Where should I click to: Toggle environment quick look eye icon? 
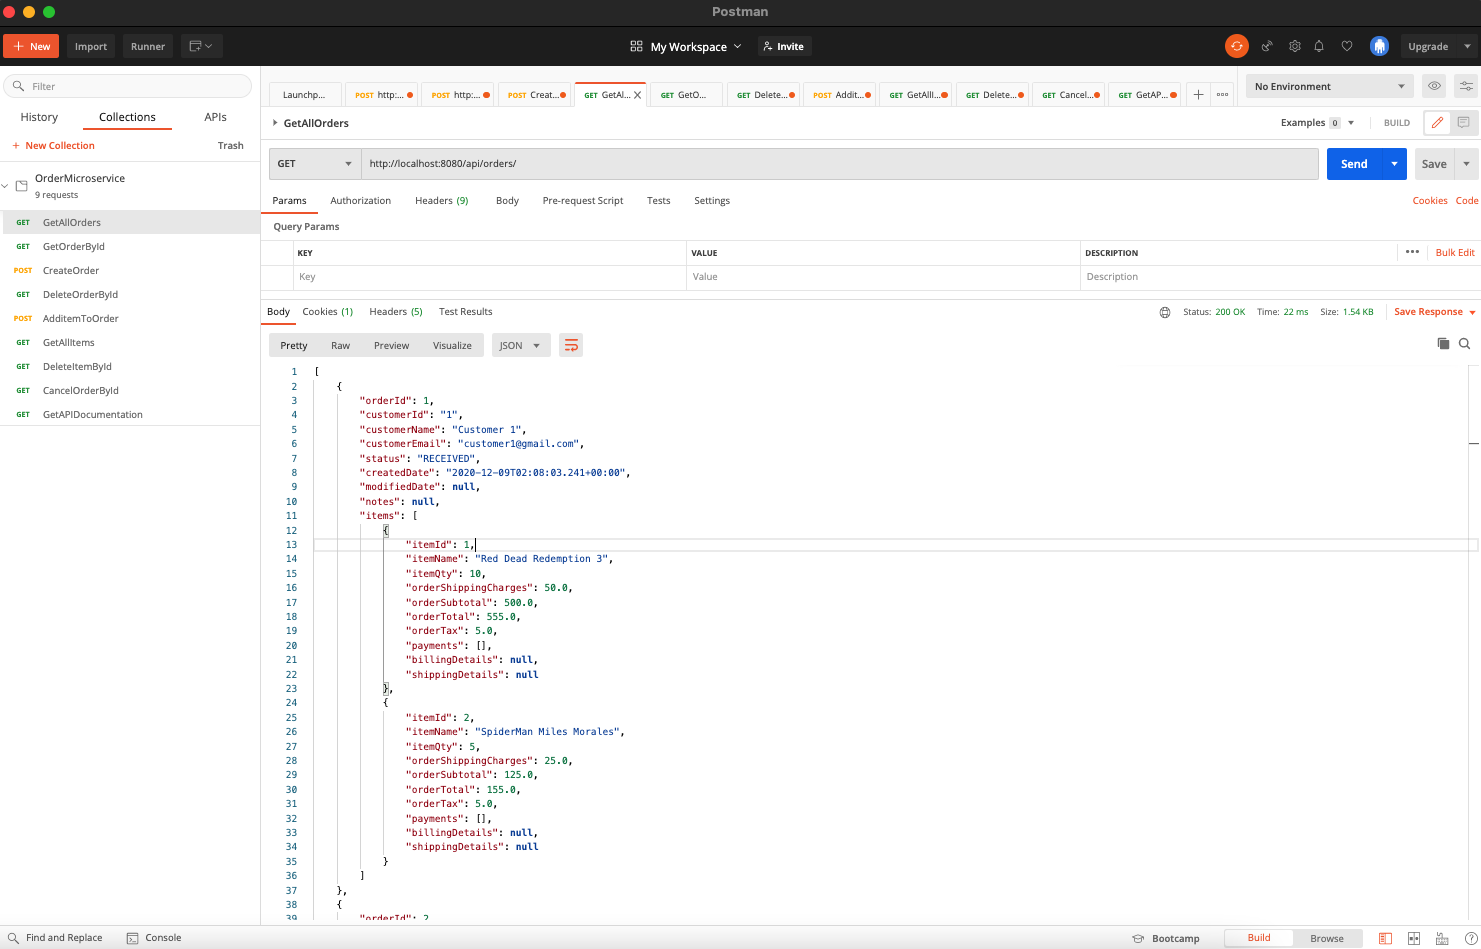(x=1434, y=86)
